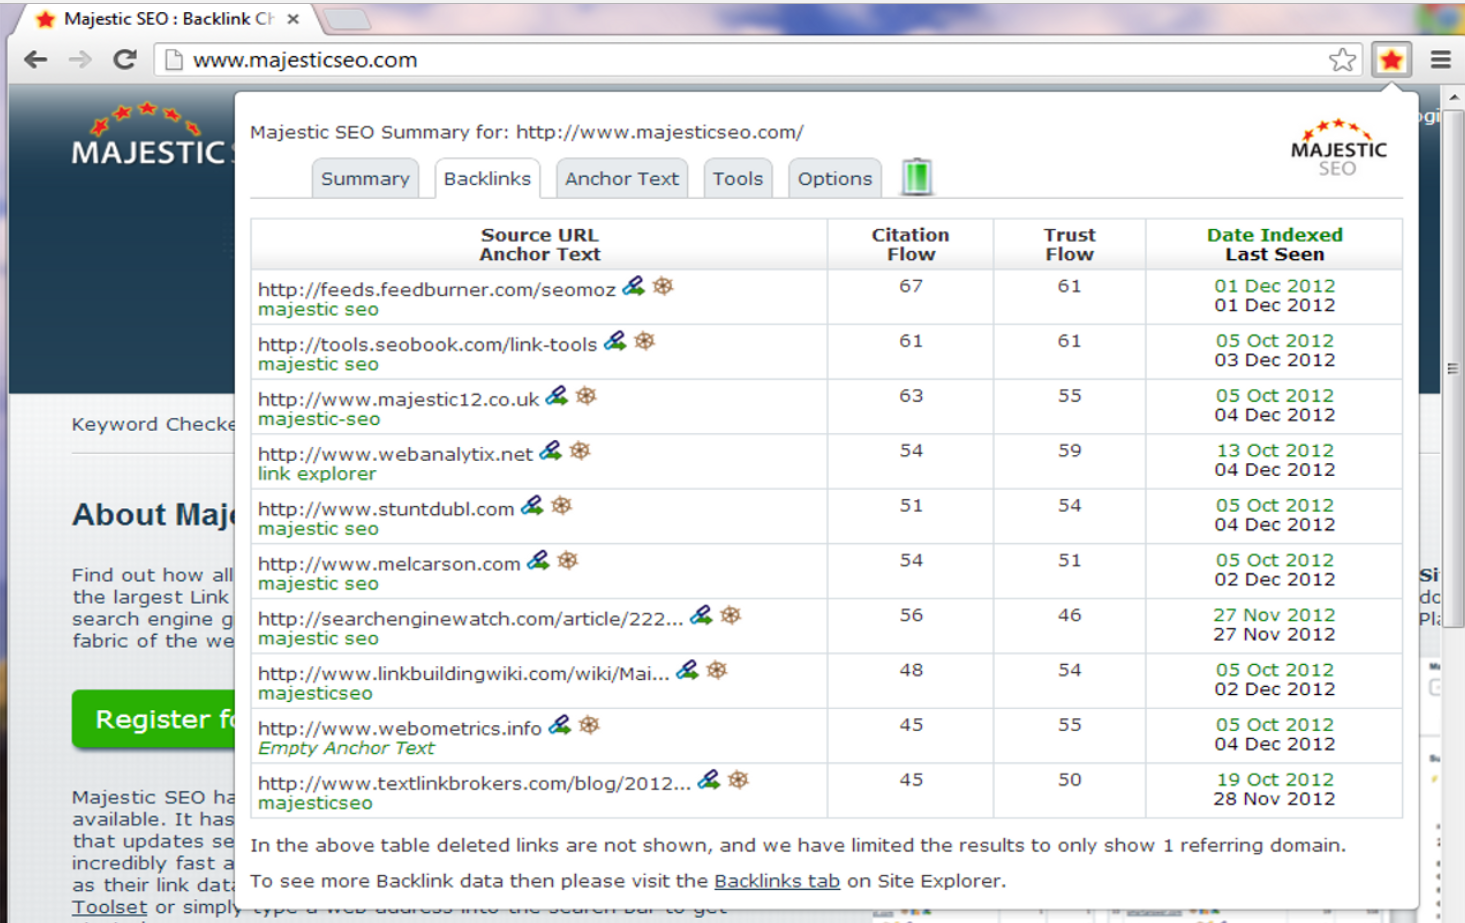Click the 'Date Indexed' column header
Image resolution: width=1465 pixels, height=923 pixels.
coord(1274,235)
